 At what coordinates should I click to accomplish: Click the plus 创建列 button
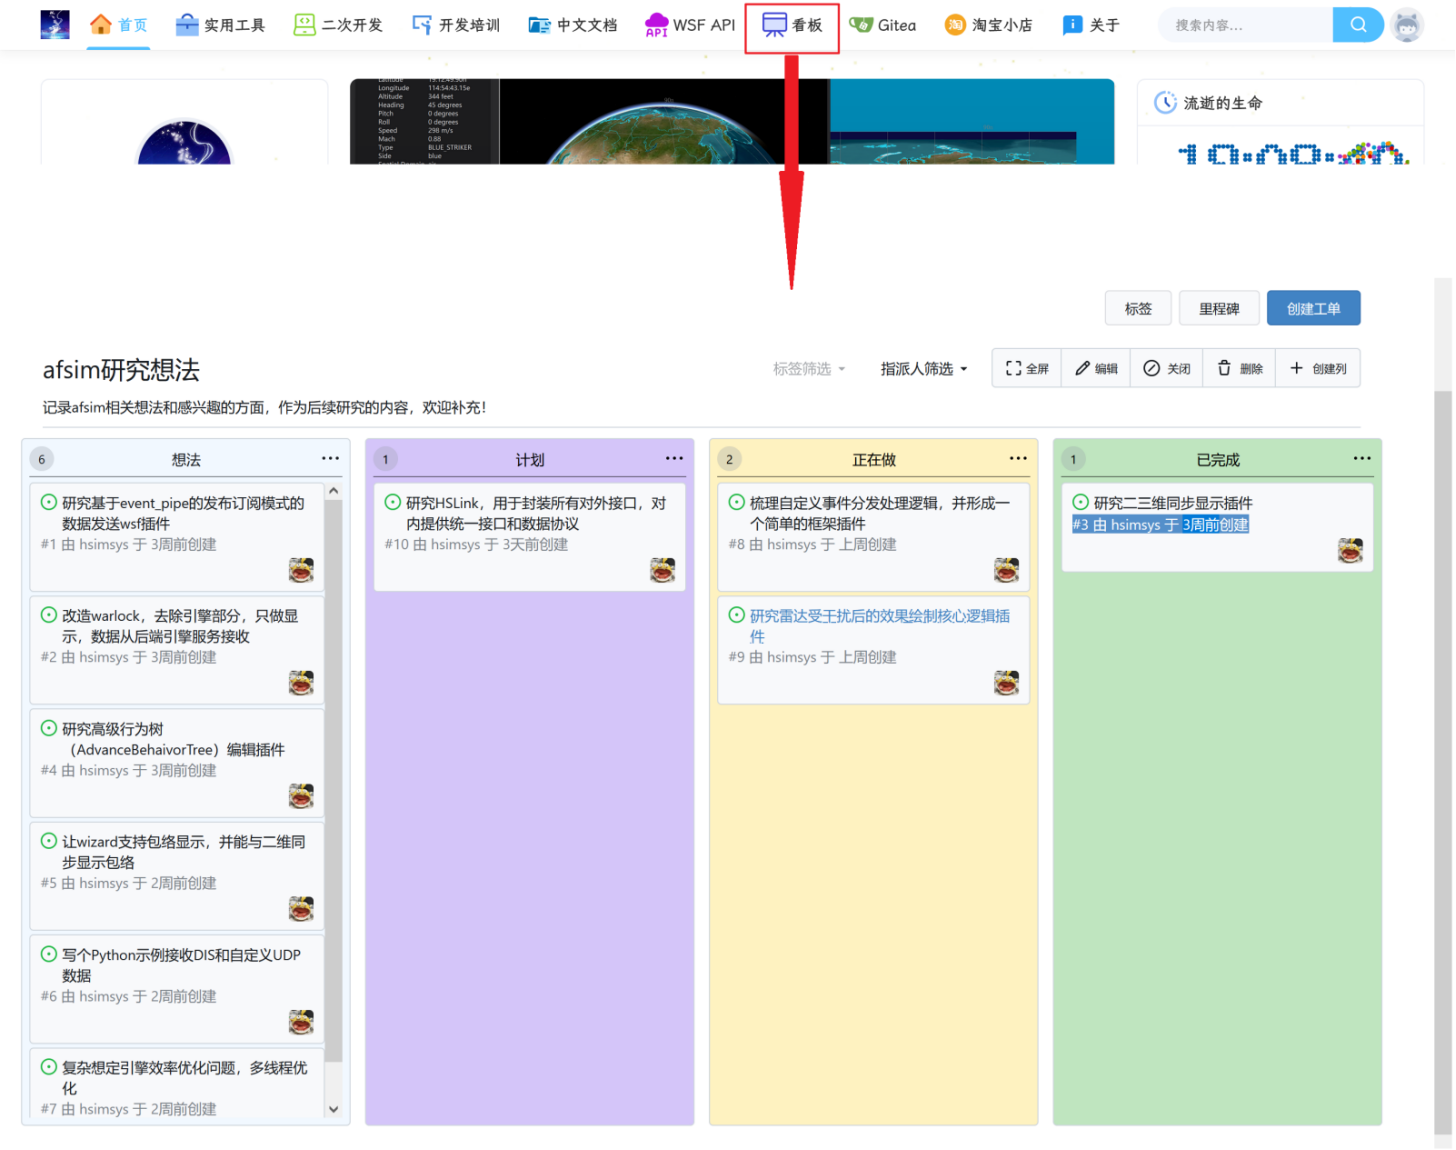(1318, 369)
